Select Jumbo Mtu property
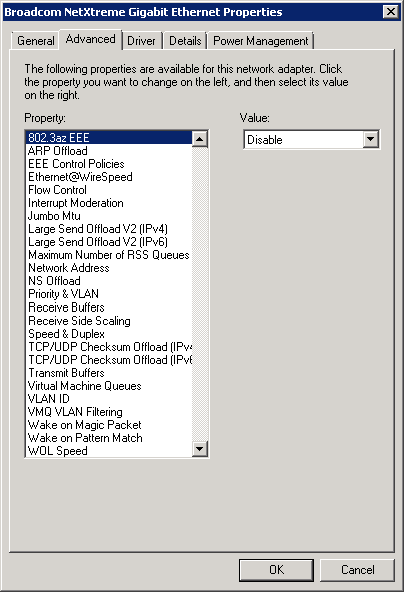This screenshot has height=592, width=404. (109, 216)
